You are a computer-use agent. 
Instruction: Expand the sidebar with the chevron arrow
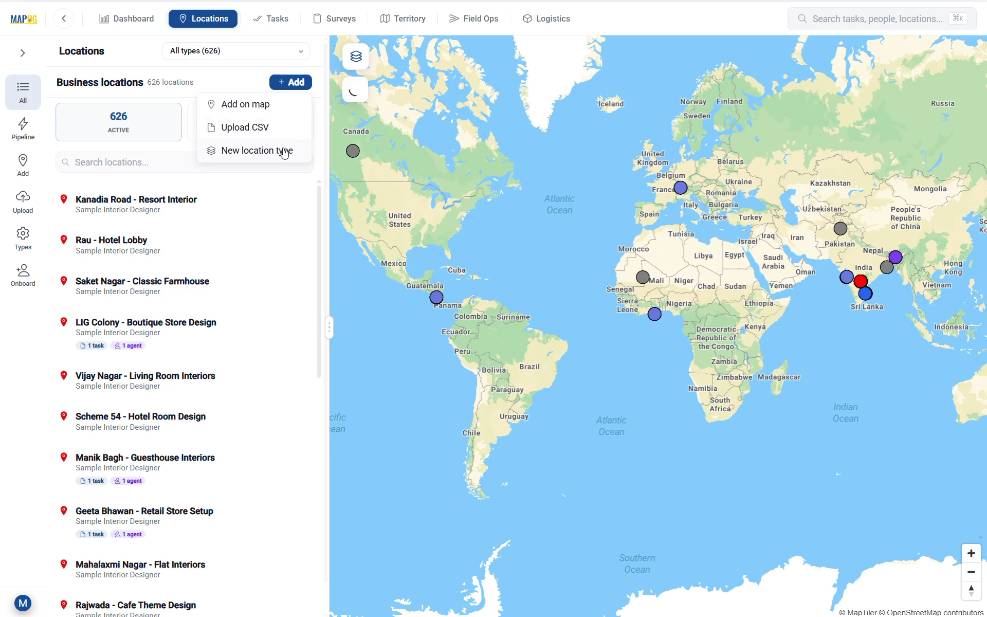[23, 53]
